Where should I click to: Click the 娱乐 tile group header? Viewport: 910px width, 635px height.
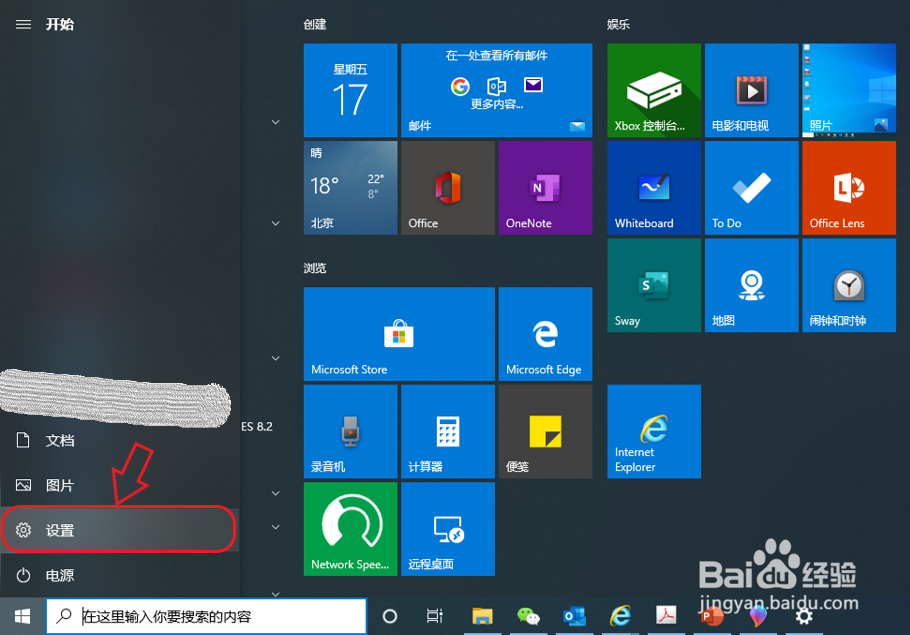(618, 24)
